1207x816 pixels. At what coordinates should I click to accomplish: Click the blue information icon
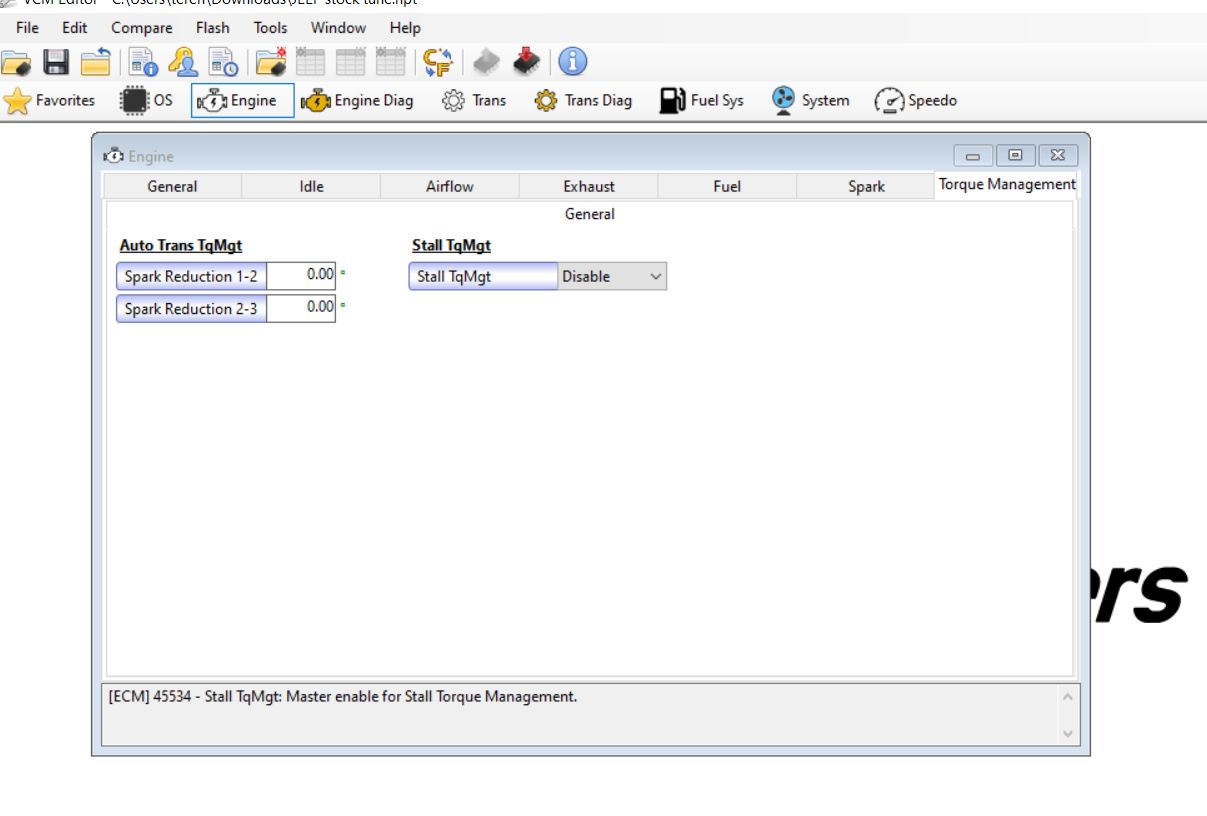[x=572, y=63]
